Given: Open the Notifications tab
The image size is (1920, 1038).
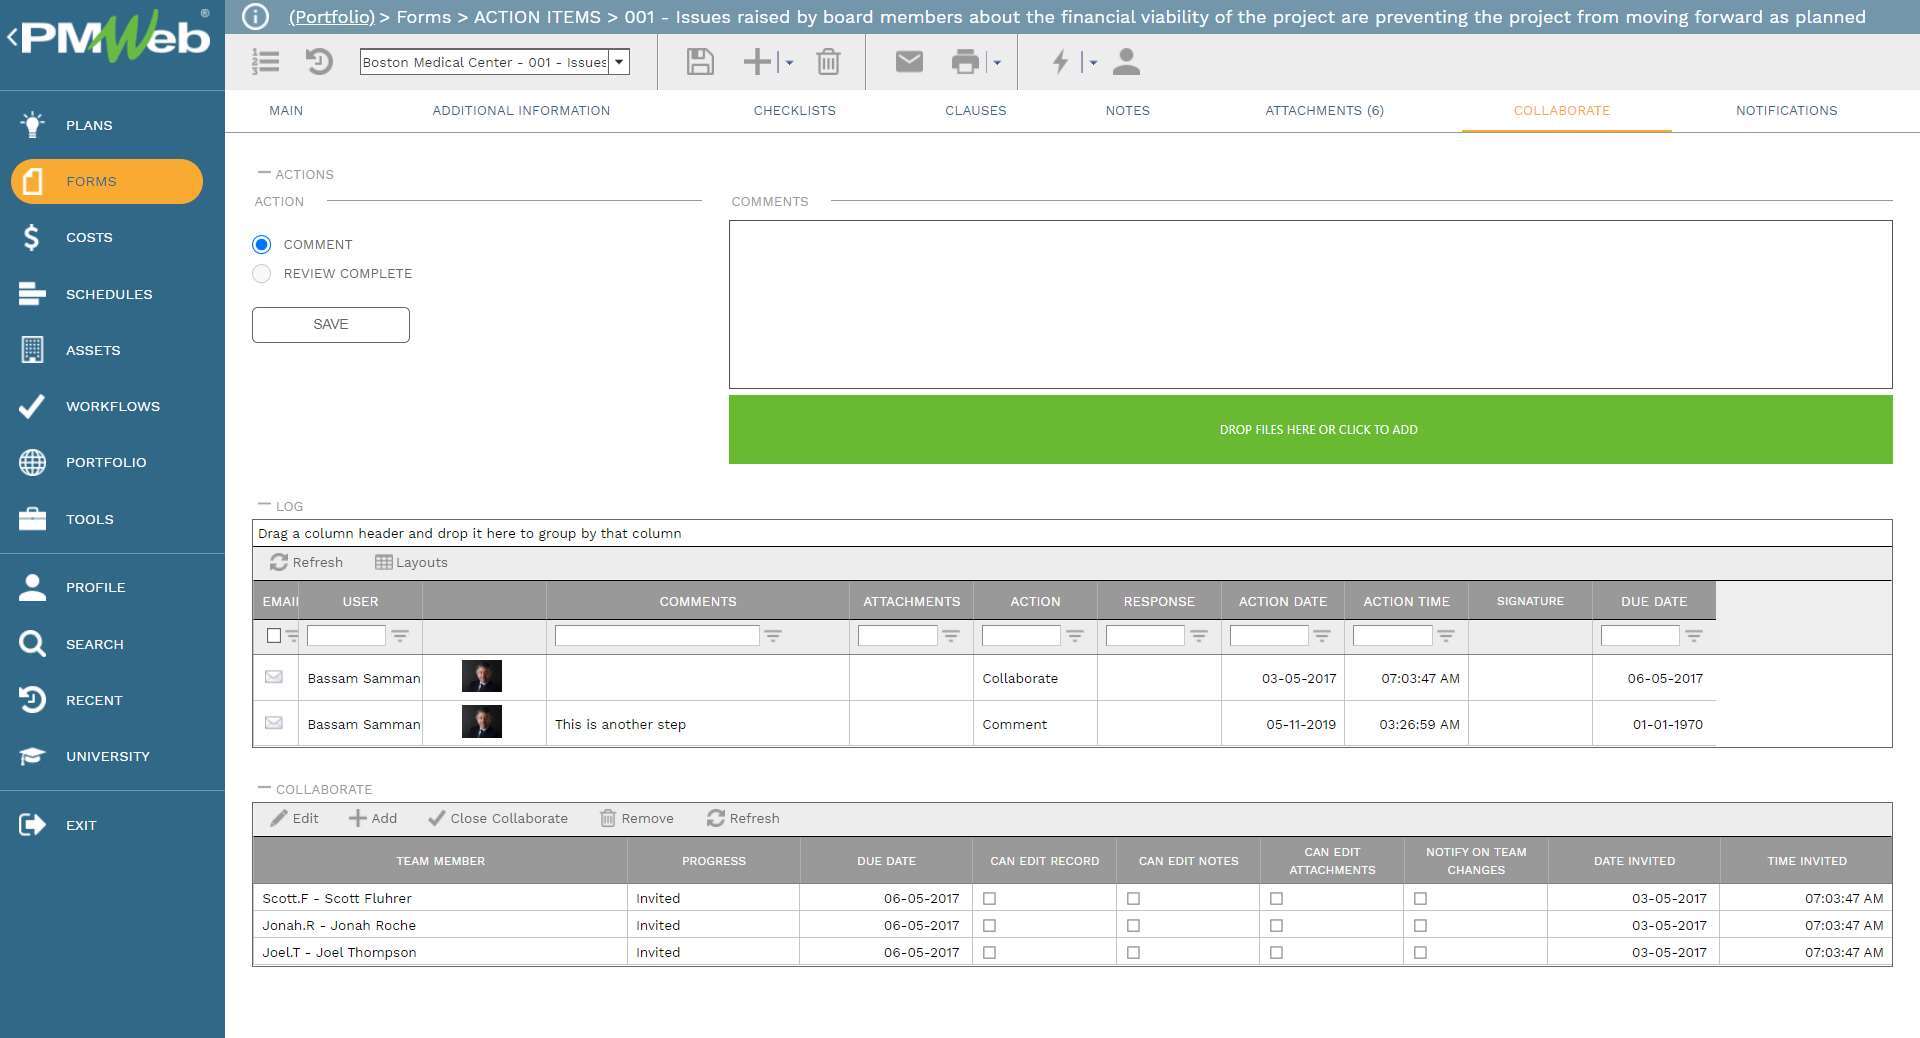Looking at the screenshot, I should (x=1786, y=111).
